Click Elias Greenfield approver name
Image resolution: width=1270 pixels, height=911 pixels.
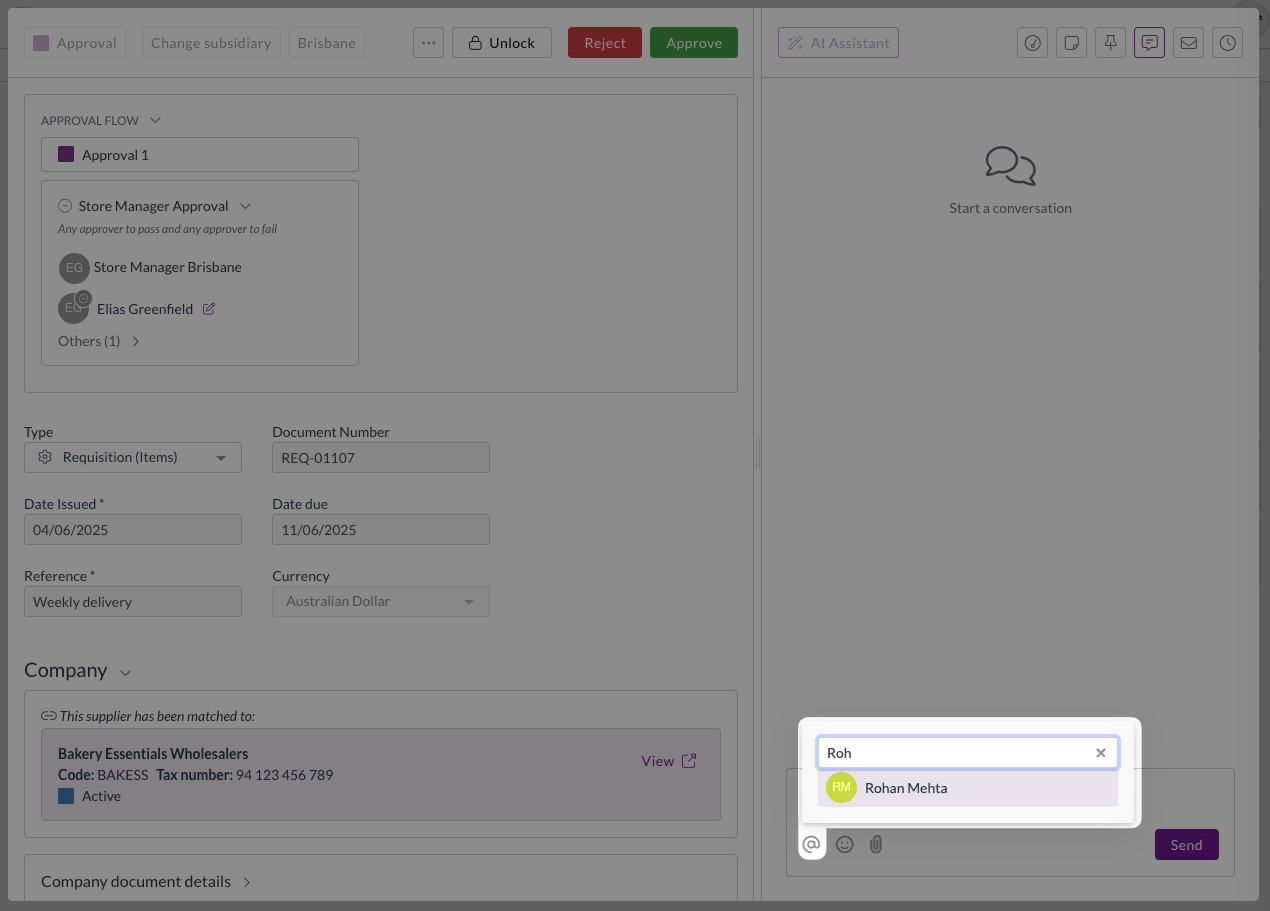145,309
